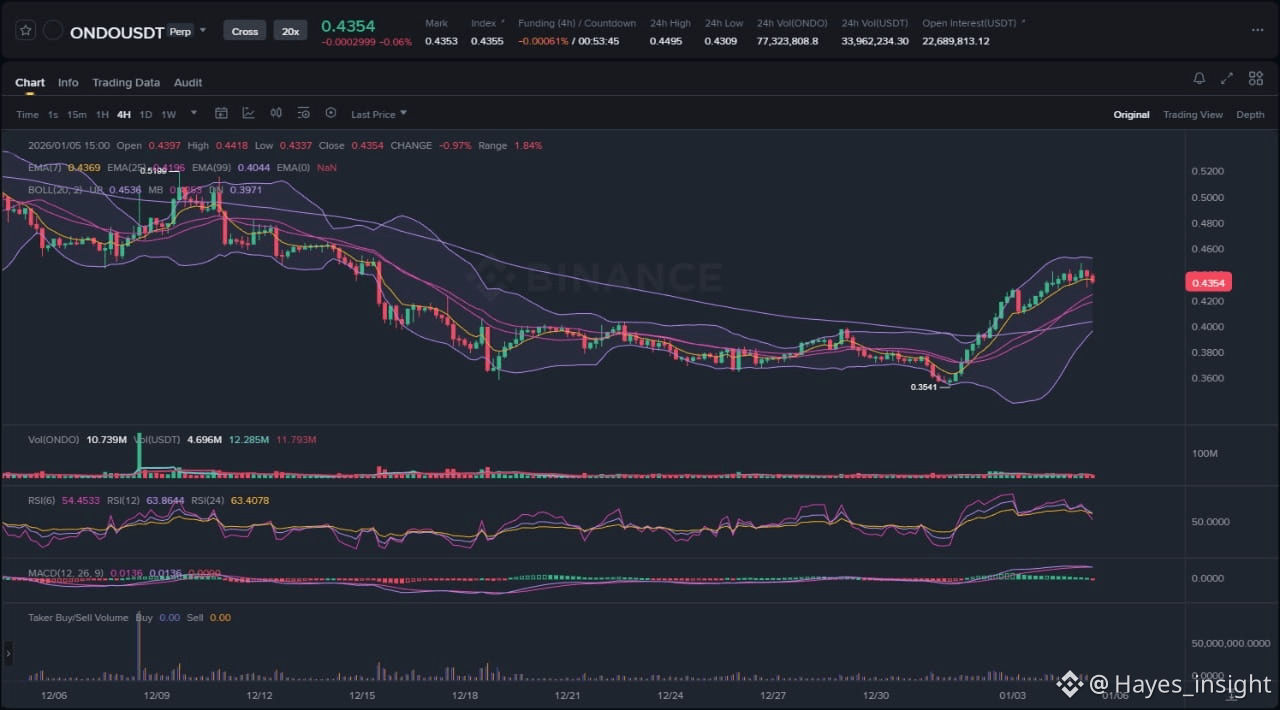Expand more timeframes dropdown arrow
The height and width of the screenshot is (710, 1280).
(194, 113)
